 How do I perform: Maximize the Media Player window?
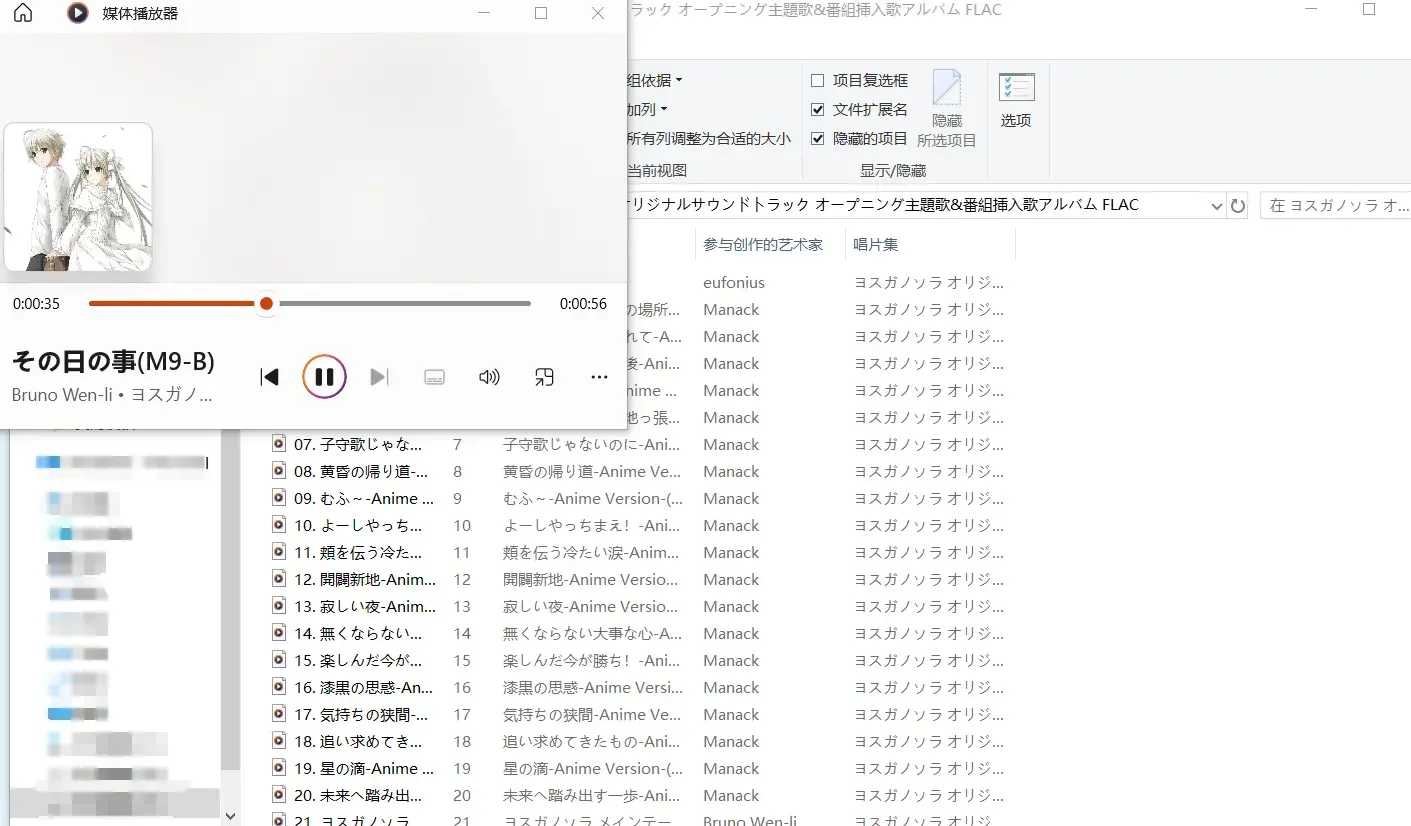541,13
